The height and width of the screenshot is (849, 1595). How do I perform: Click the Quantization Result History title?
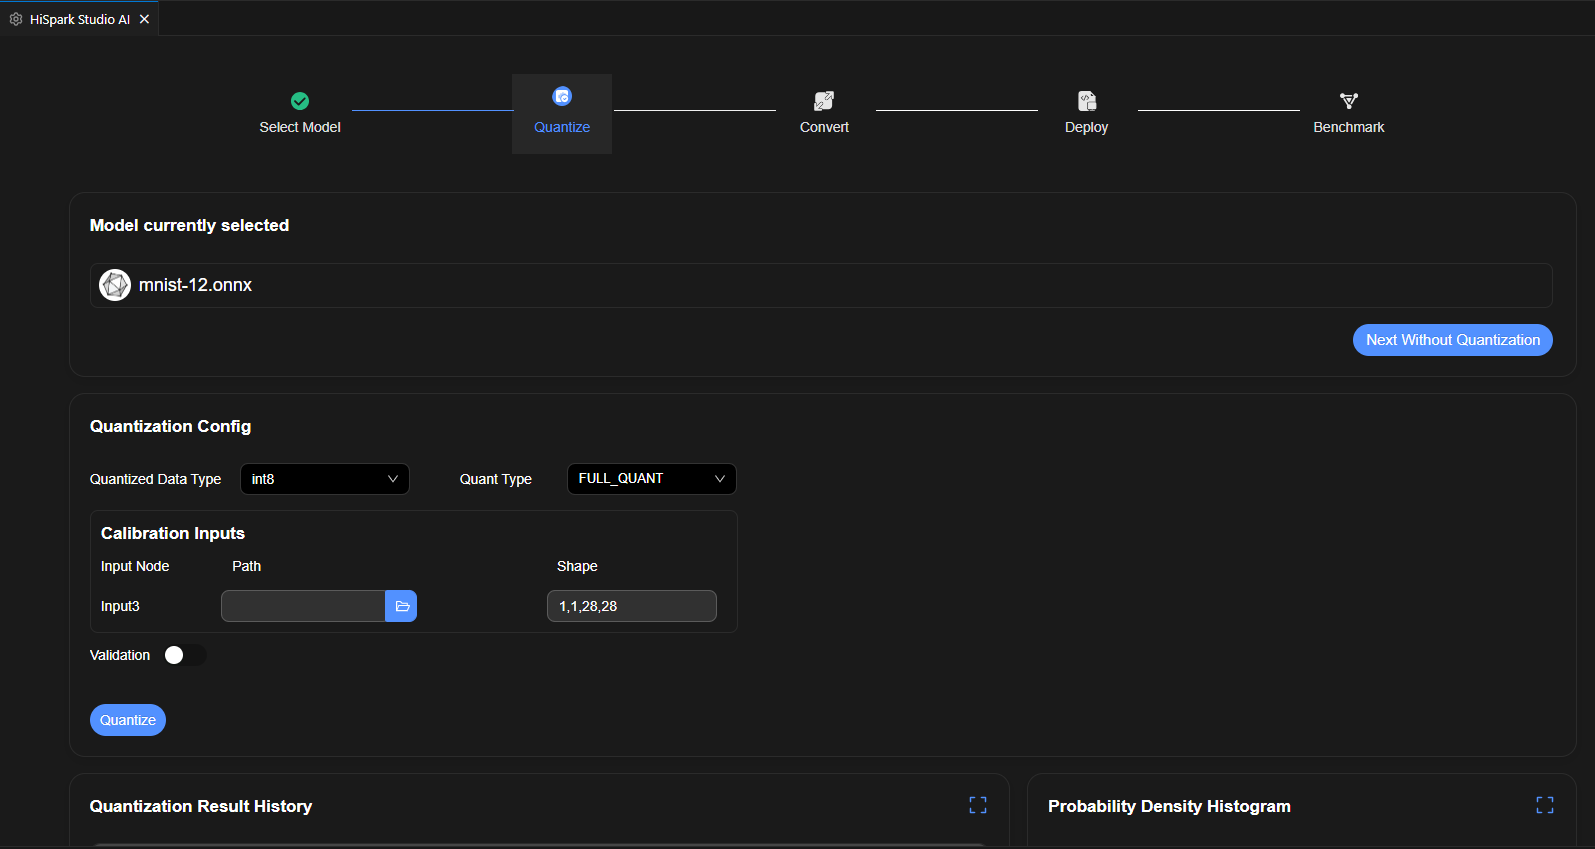[201, 806]
